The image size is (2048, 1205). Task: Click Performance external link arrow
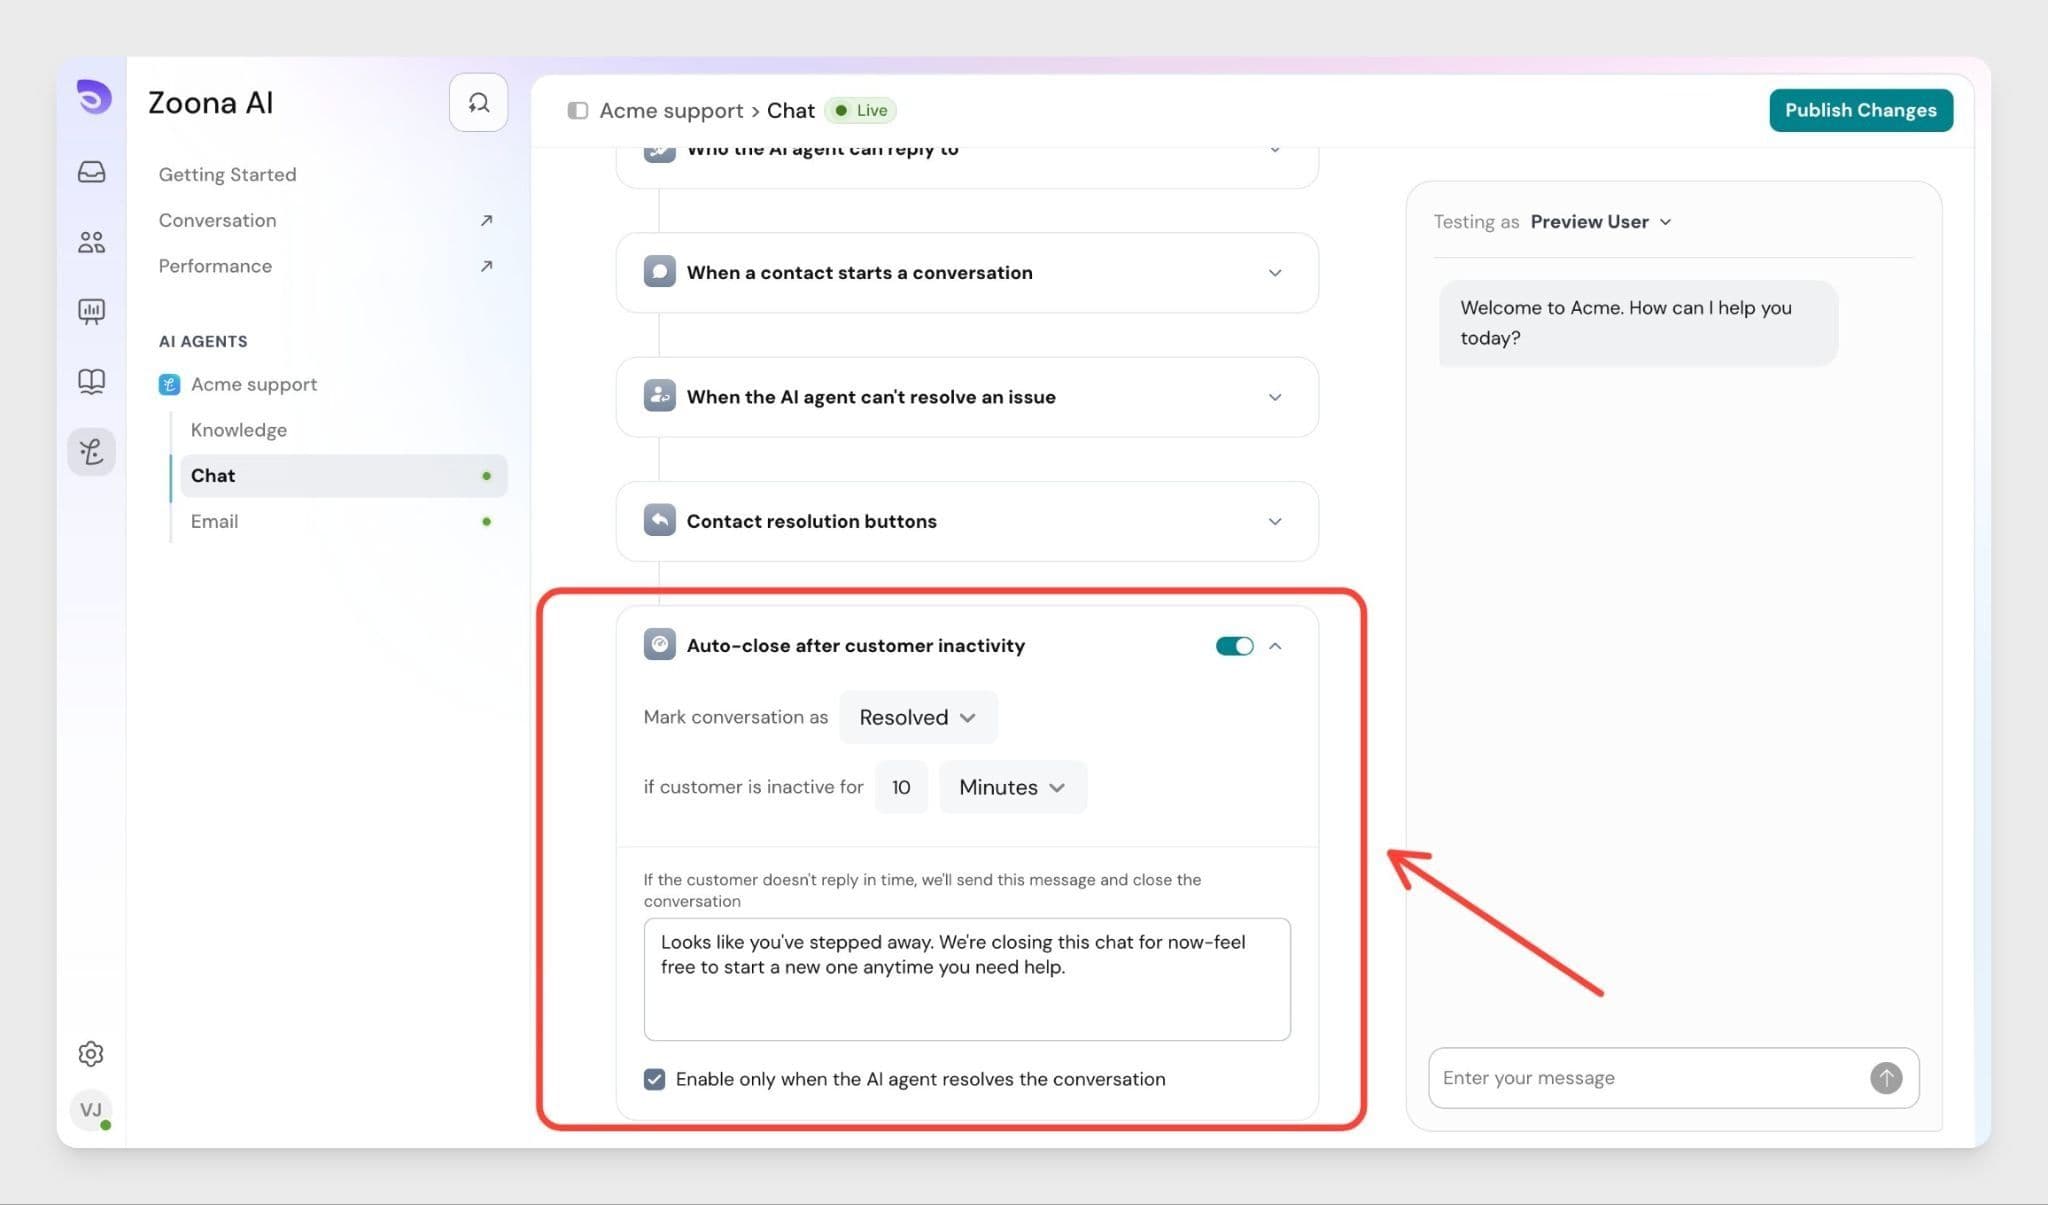(486, 266)
